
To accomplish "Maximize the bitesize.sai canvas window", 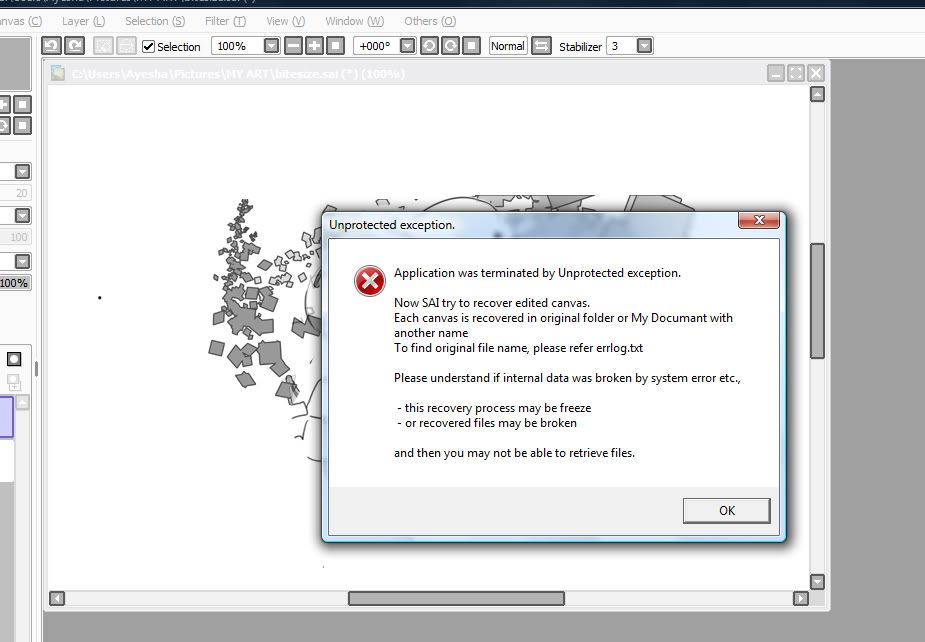I will coord(796,73).
